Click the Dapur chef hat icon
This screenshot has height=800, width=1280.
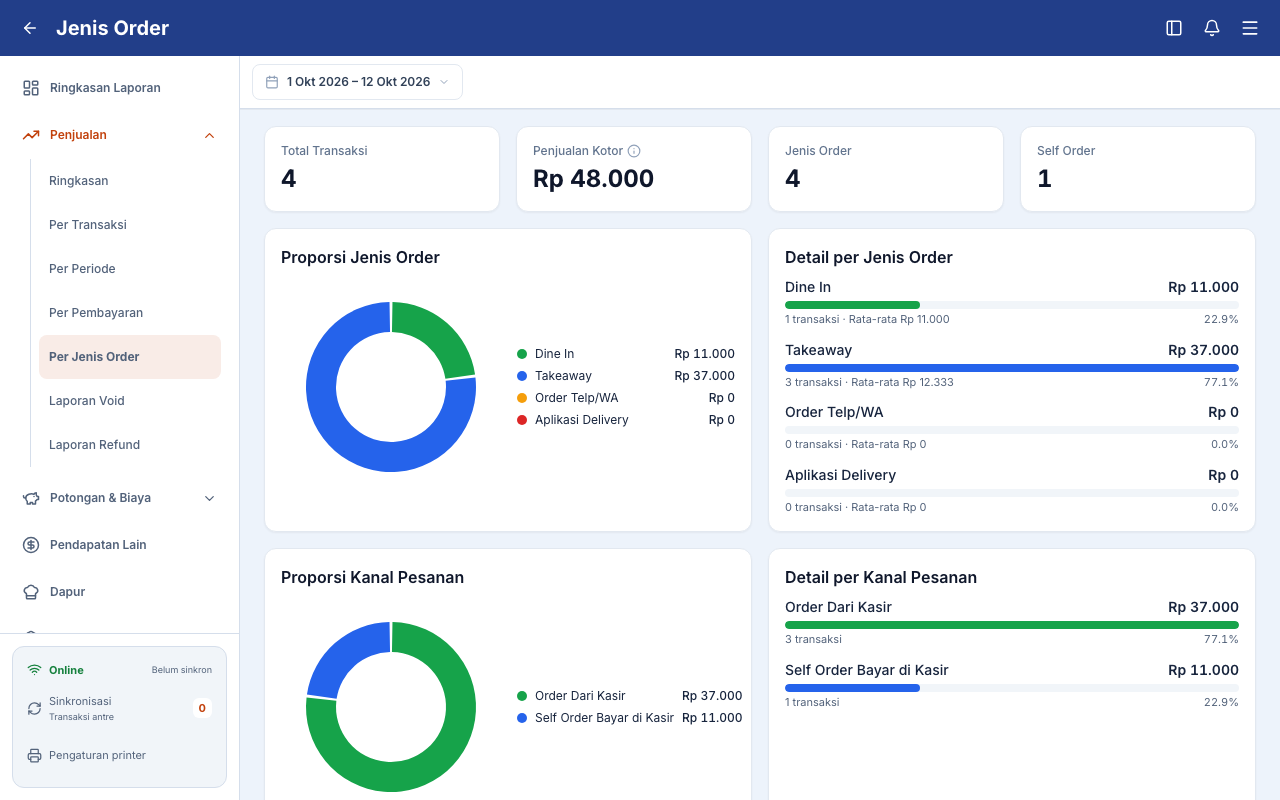[x=31, y=592]
